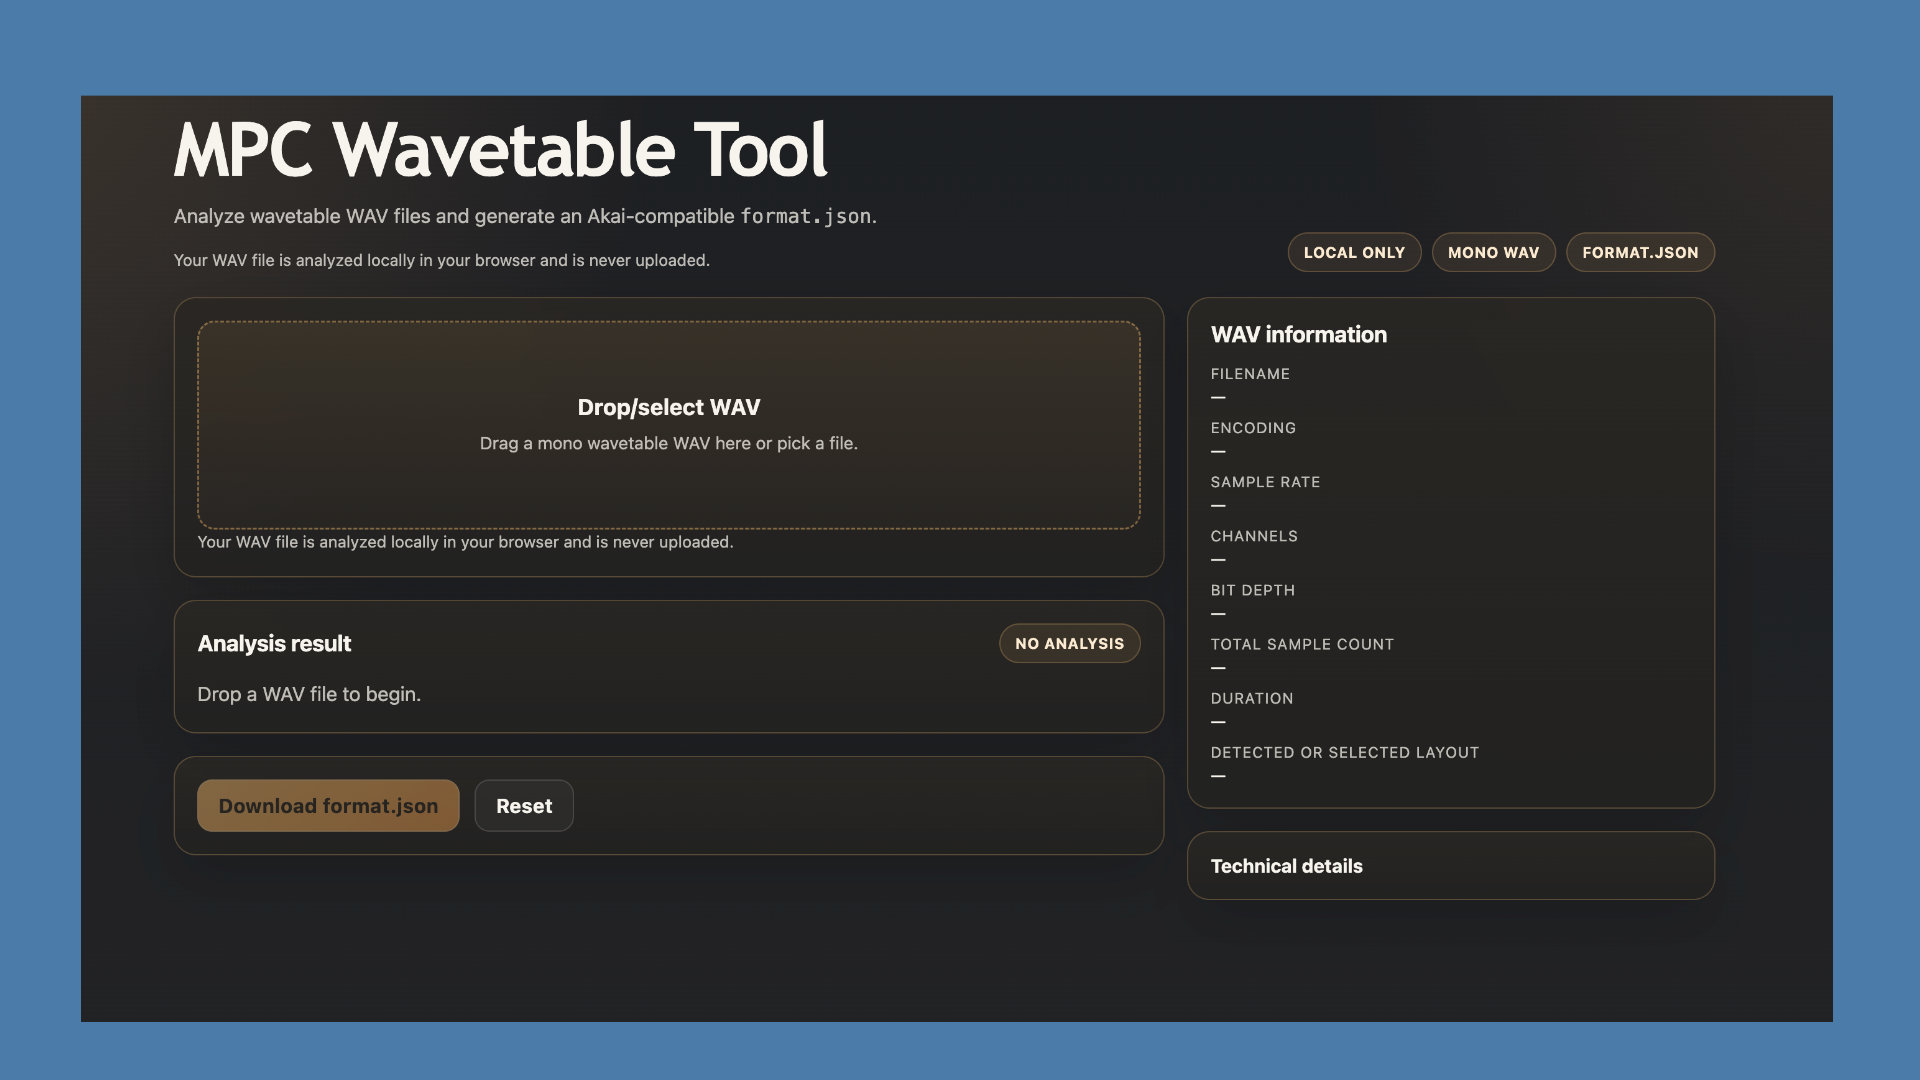Click the FORMAT.JSON badge
Image resolution: width=1920 pixels, height=1080 pixels.
pyautogui.click(x=1640, y=253)
